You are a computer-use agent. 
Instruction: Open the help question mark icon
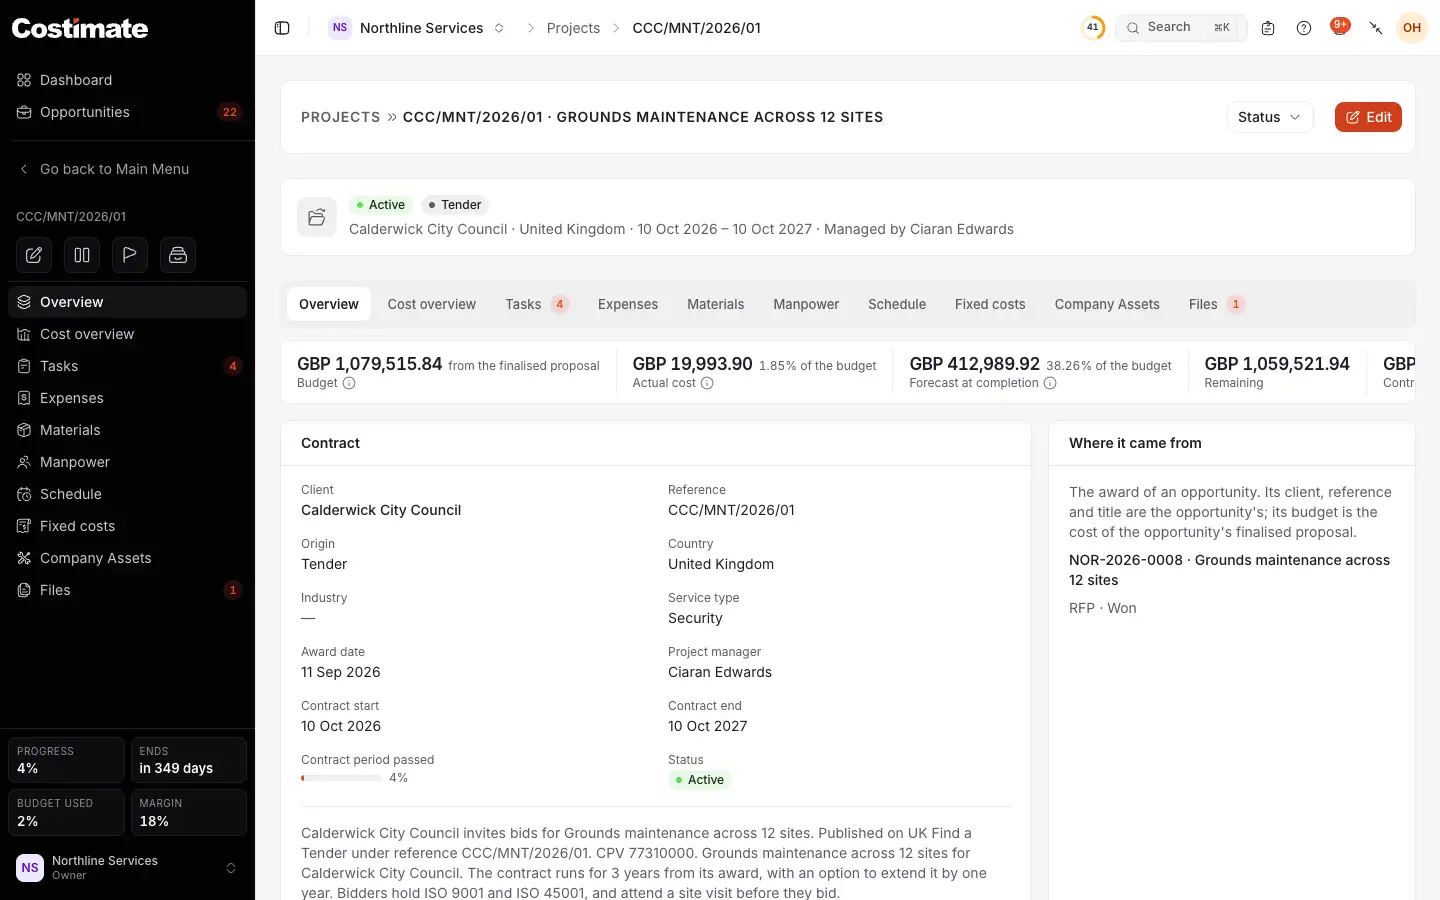(x=1304, y=28)
